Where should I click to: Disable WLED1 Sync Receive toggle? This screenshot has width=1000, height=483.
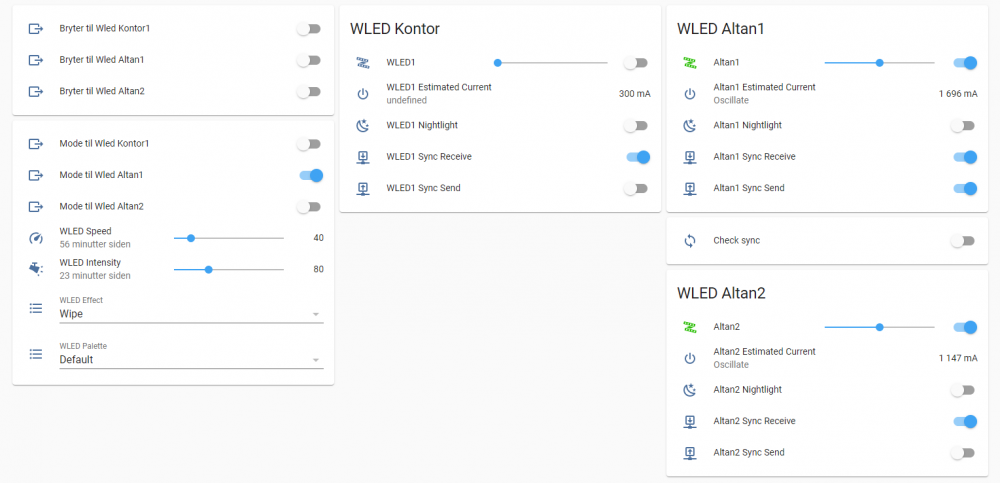click(x=636, y=157)
